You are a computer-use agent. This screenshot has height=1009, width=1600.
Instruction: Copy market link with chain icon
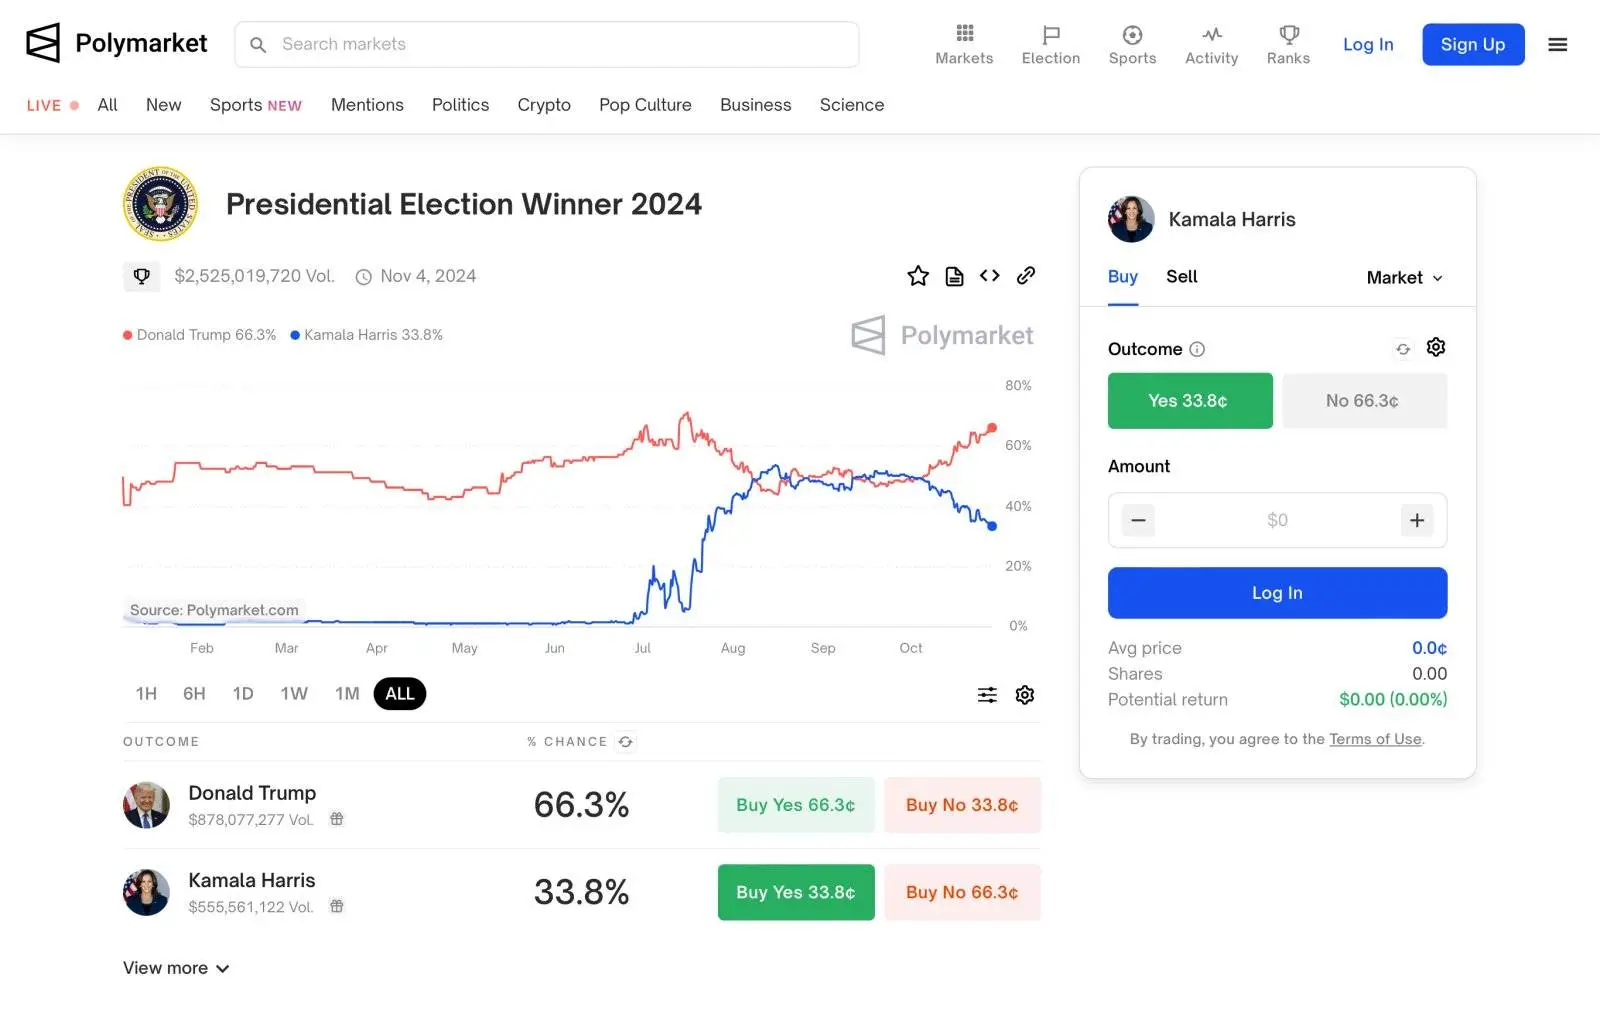1025,276
